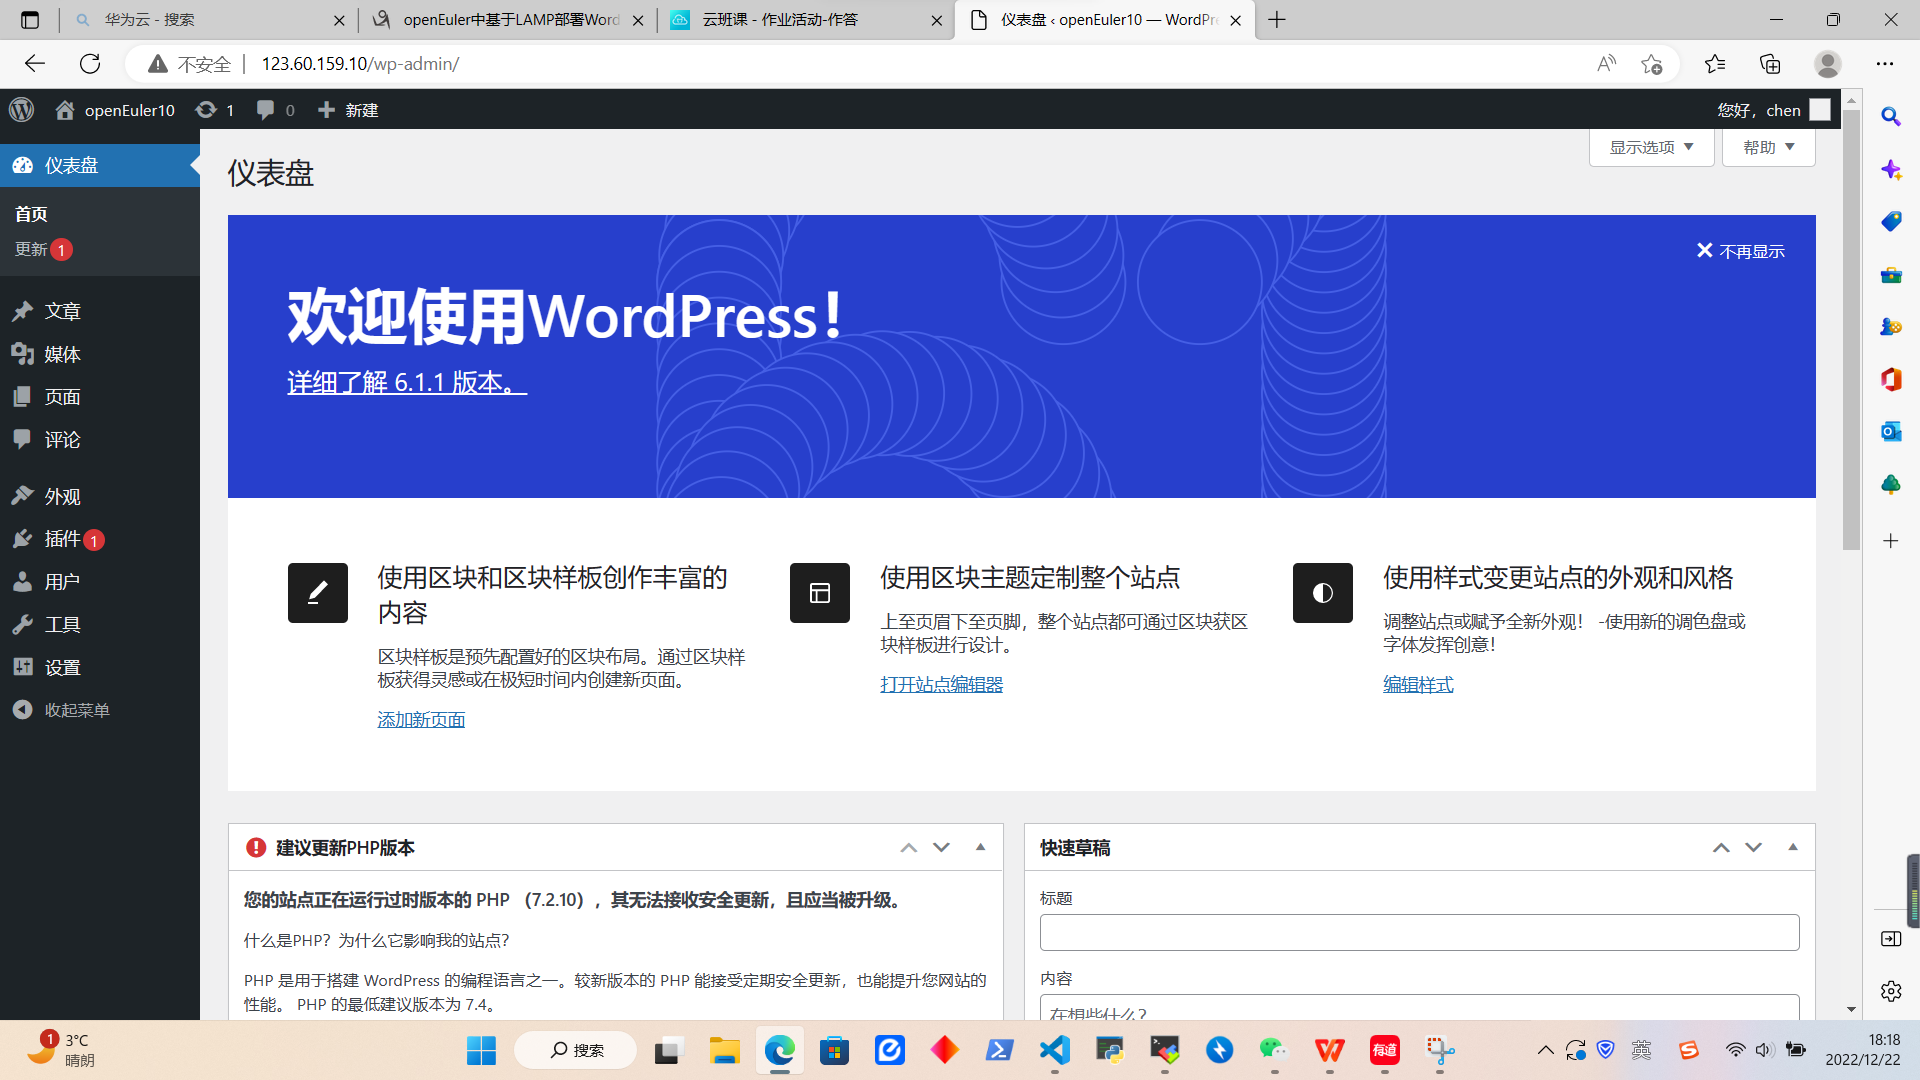Open the 插件 plugins menu

(x=62, y=539)
